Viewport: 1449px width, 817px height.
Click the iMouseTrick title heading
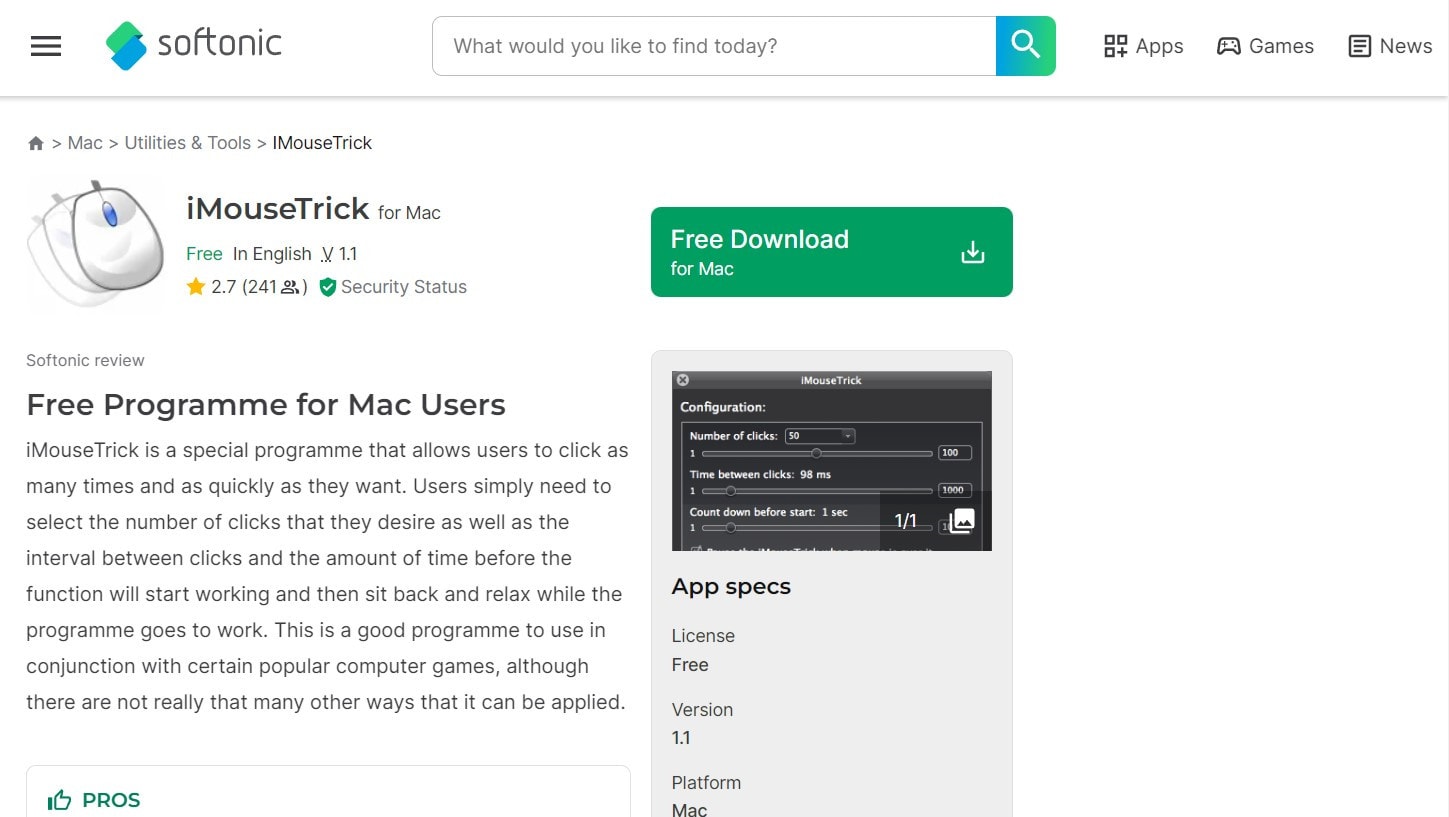point(278,209)
